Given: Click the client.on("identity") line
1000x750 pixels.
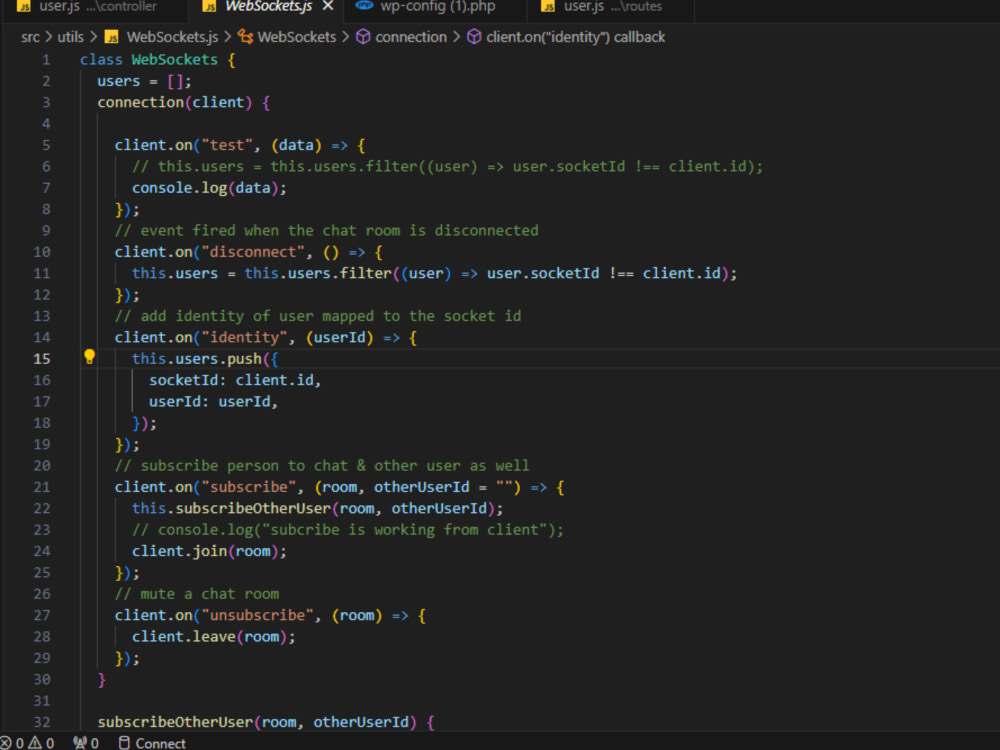Looking at the screenshot, I should [x=266, y=337].
